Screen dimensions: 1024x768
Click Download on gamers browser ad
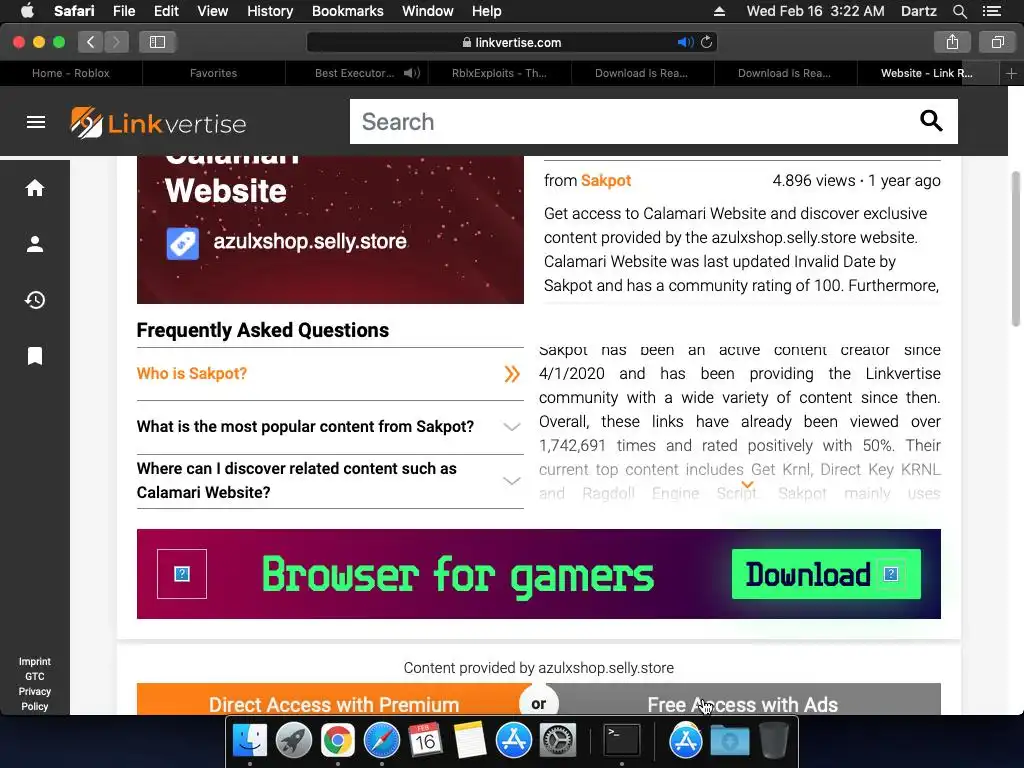(x=826, y=574)
